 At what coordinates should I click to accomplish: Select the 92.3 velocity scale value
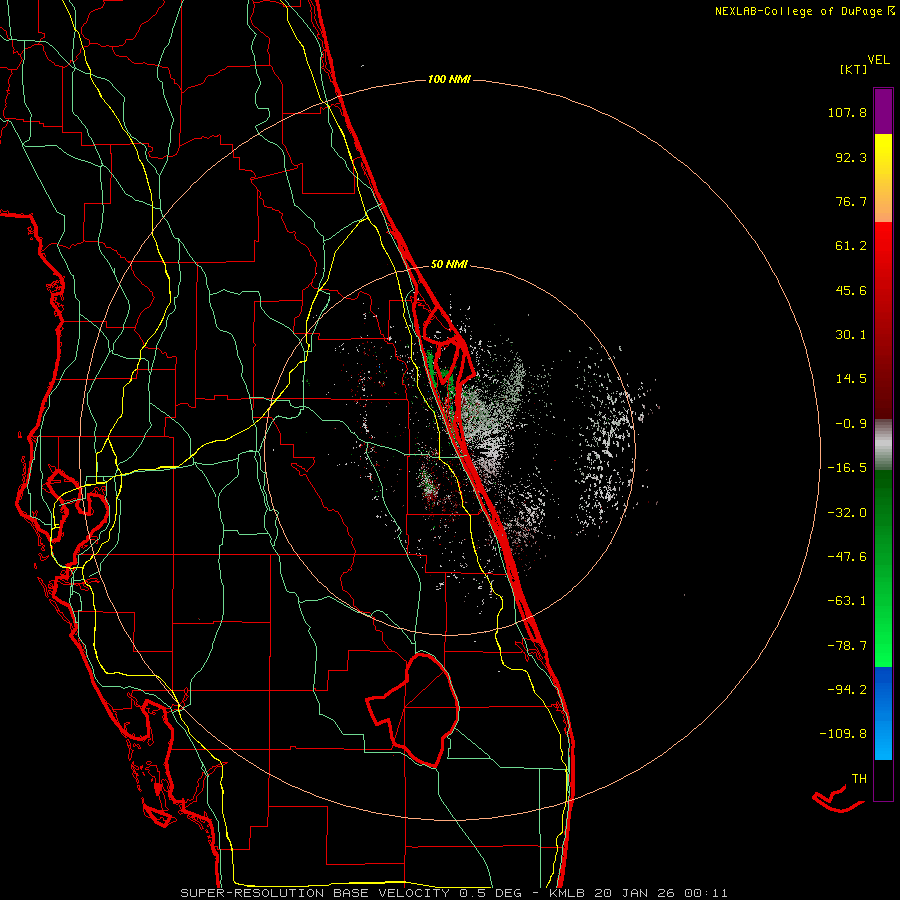coord(851,157)
